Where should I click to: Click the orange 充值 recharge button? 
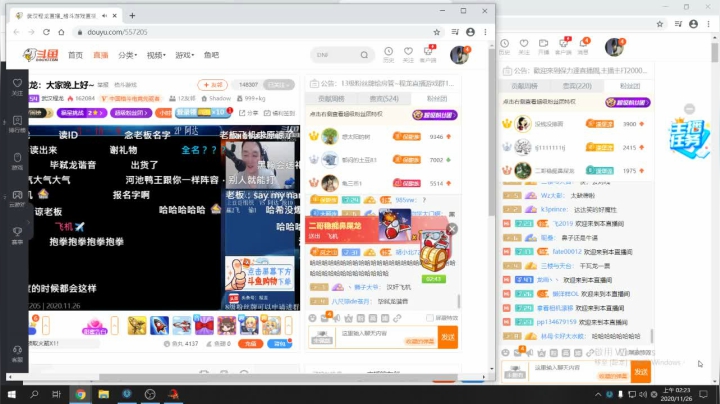[x=250, y=343]
